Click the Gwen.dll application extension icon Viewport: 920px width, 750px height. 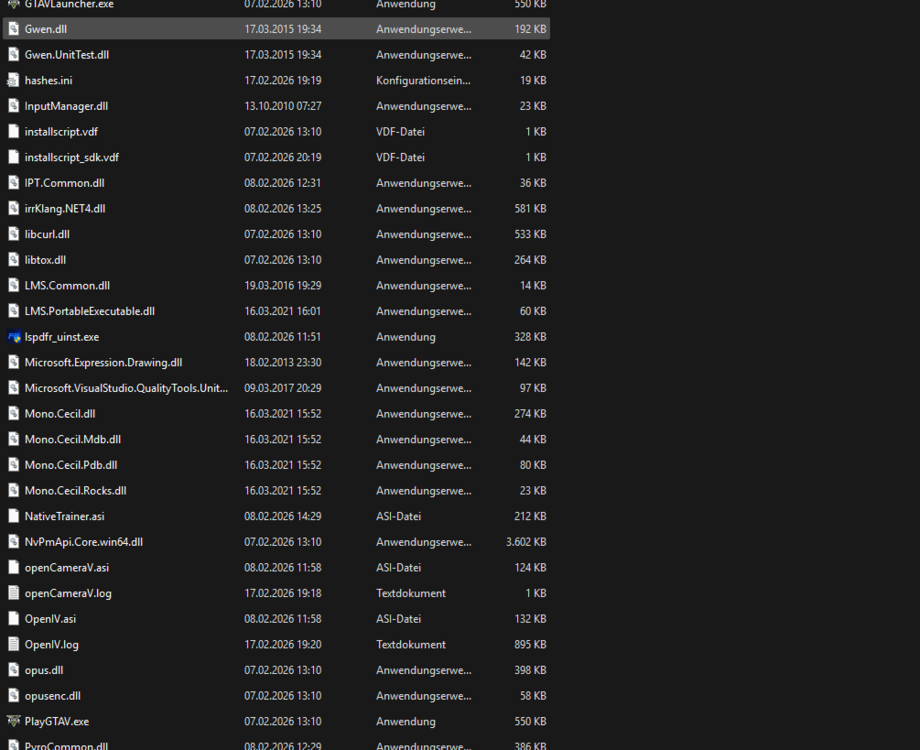14,28
